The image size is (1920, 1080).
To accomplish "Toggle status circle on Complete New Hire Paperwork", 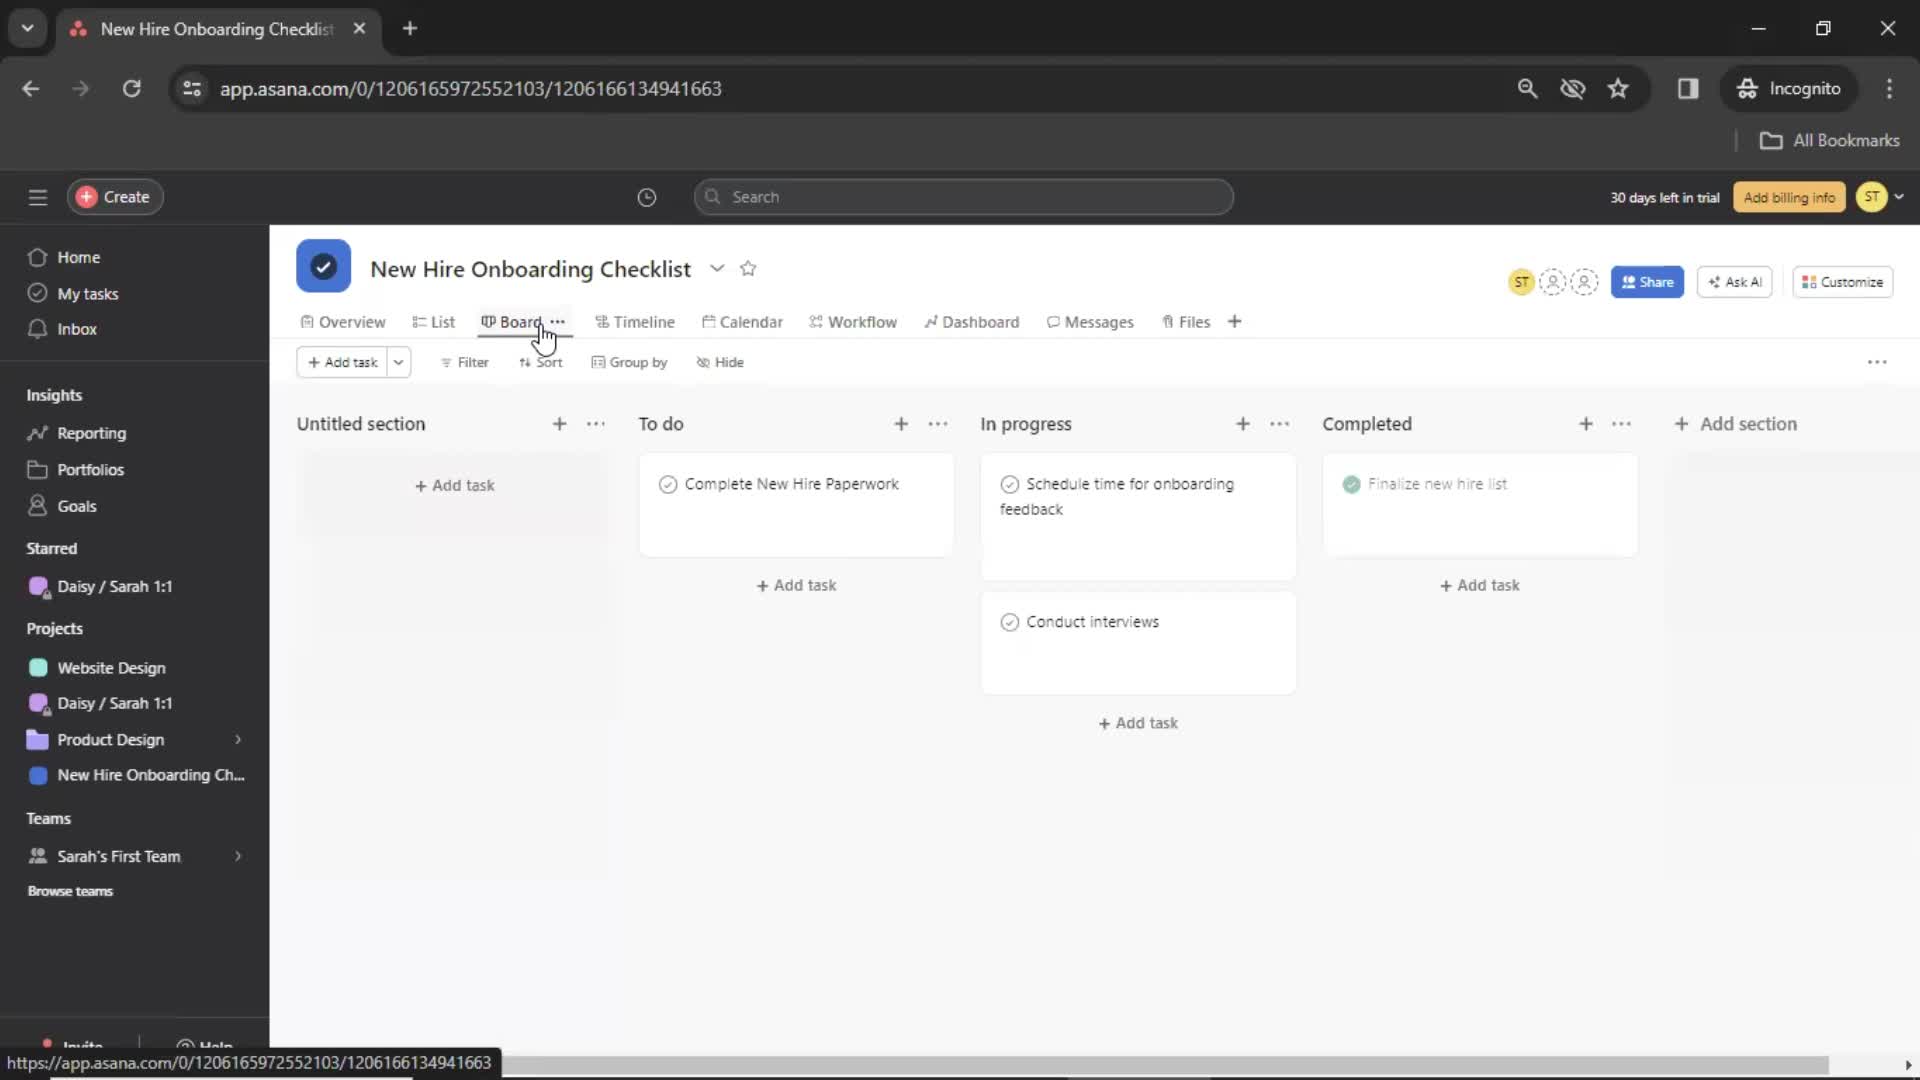I will click(667, 484).
